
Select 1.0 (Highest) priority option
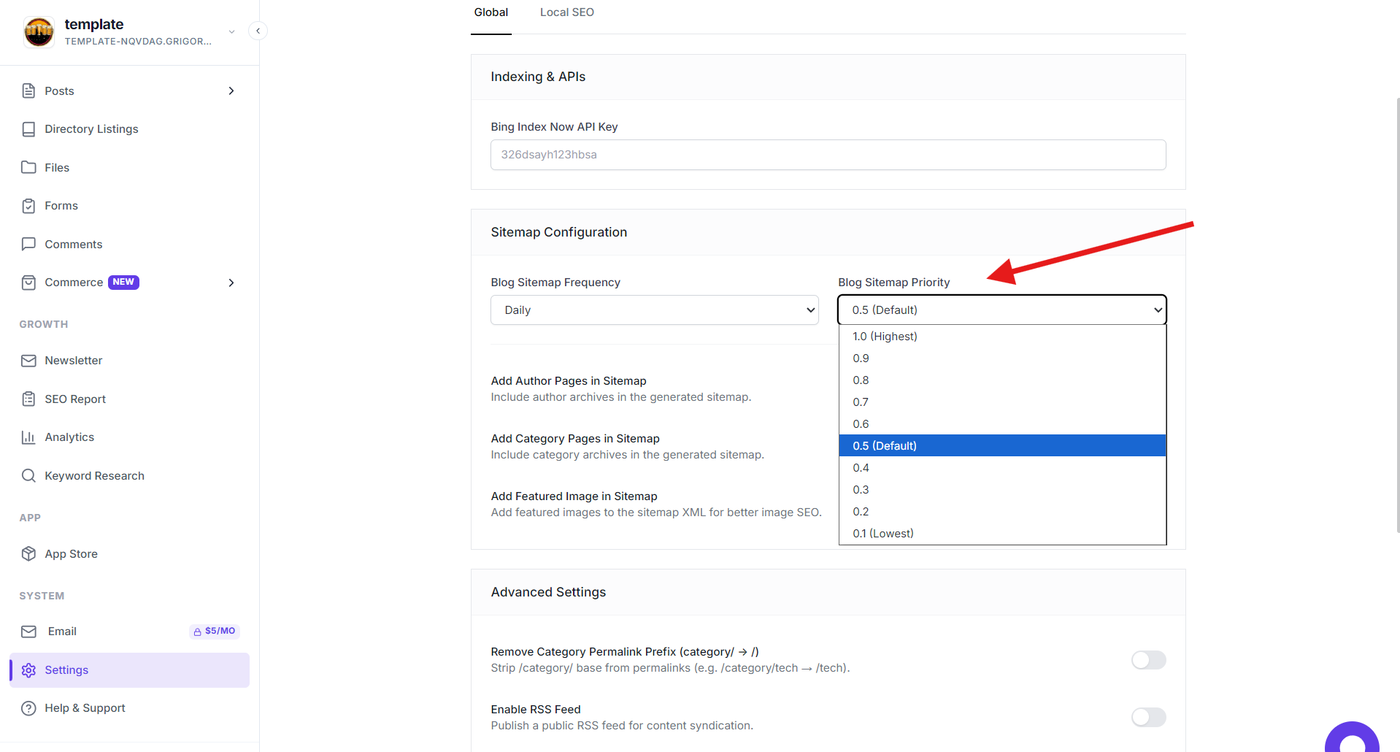point(1002,336)
